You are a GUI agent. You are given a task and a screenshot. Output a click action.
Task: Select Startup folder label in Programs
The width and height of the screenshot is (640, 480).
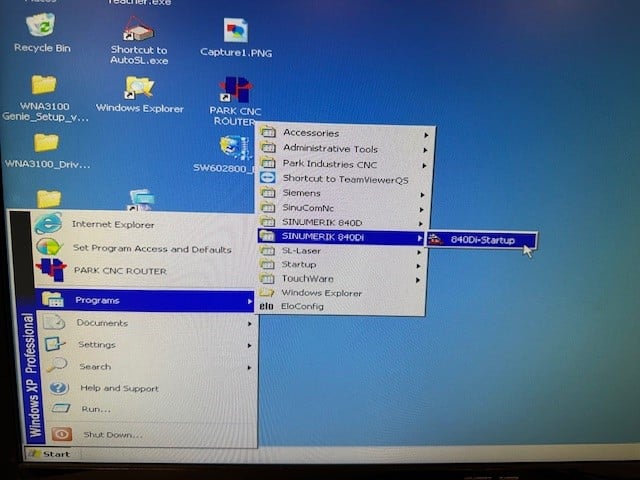pyautogui.click(x=299, y=264)
